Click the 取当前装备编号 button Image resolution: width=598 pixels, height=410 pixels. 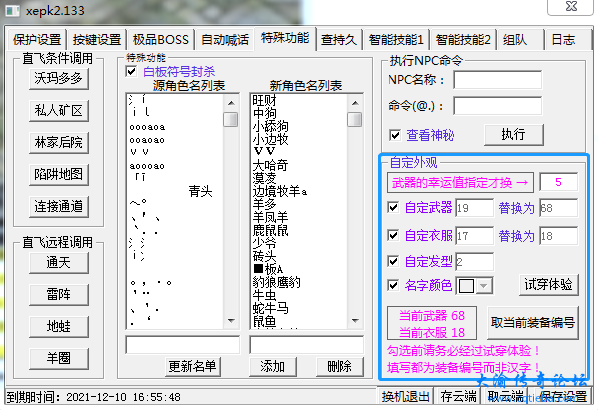pyautogui.click(x=533, y=323)
